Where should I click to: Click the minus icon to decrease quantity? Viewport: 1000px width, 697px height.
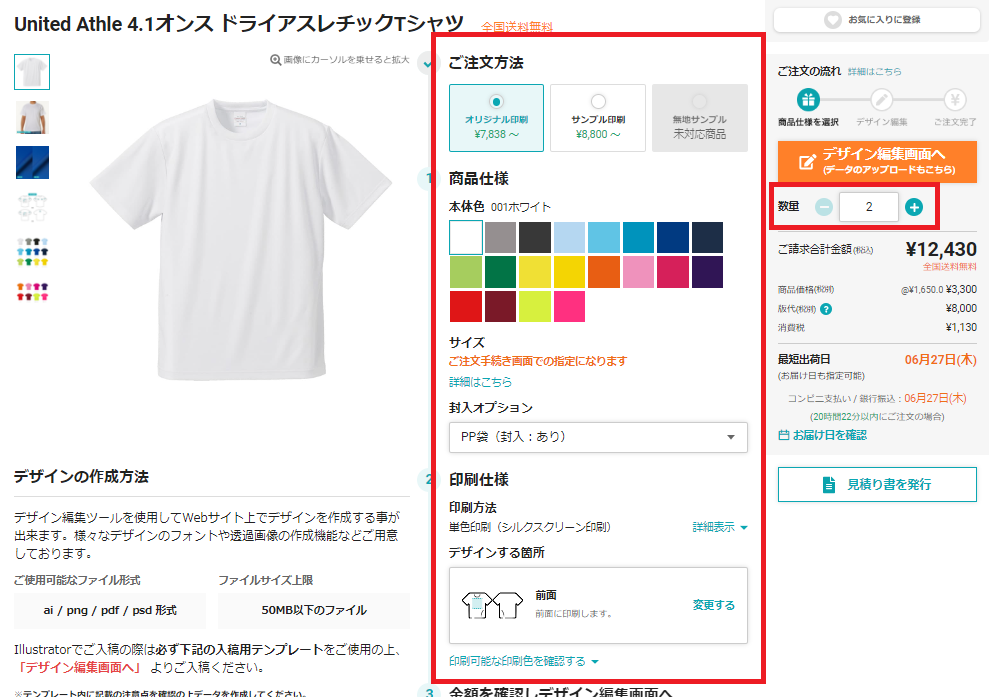[823, 207]
